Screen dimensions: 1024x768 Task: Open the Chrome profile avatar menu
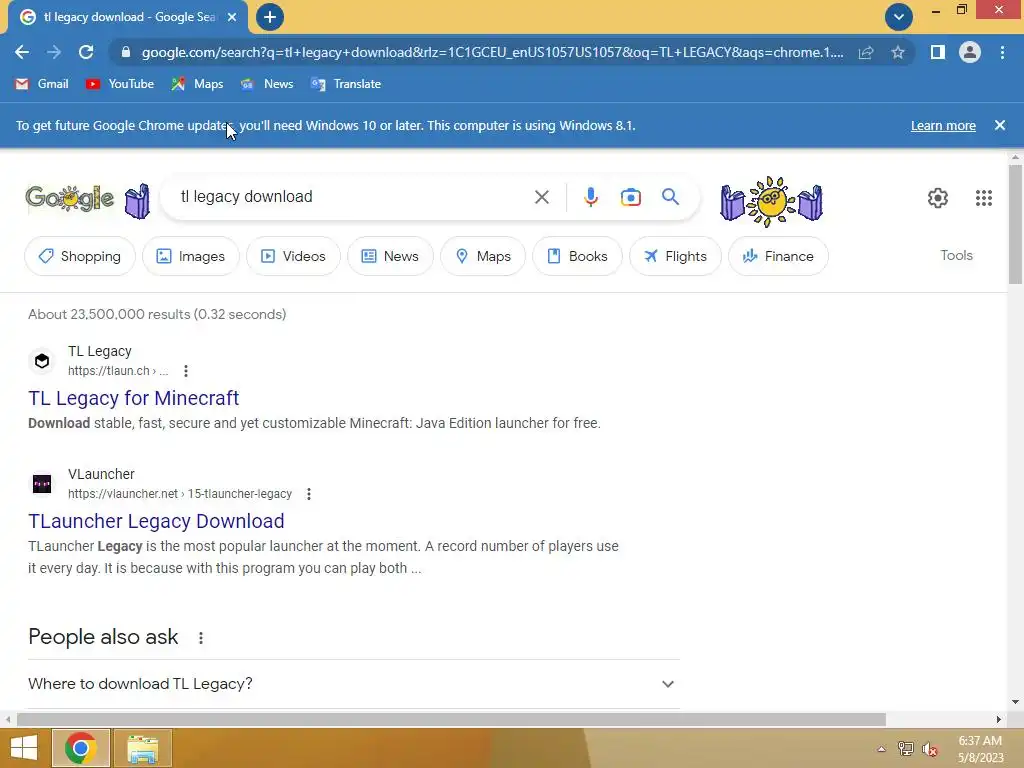click(x=970, y=52)
